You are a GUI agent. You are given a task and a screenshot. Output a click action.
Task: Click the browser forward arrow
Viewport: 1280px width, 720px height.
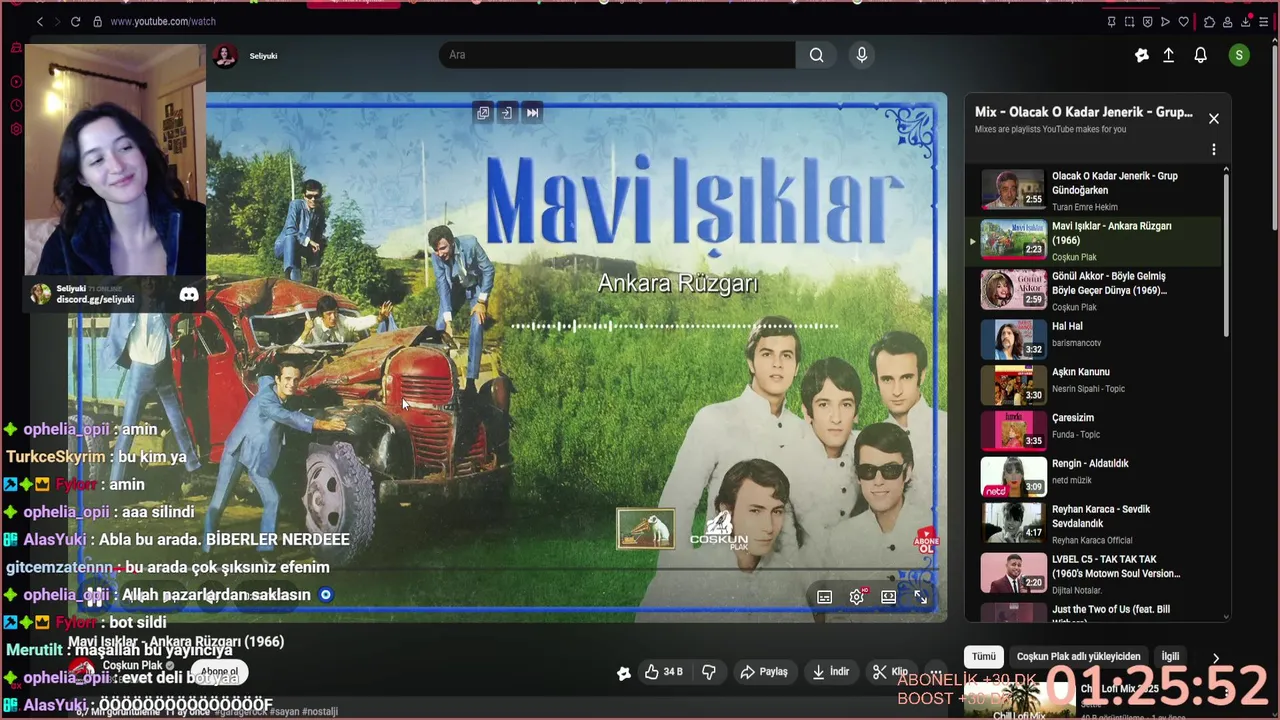(x=56, y=21)
